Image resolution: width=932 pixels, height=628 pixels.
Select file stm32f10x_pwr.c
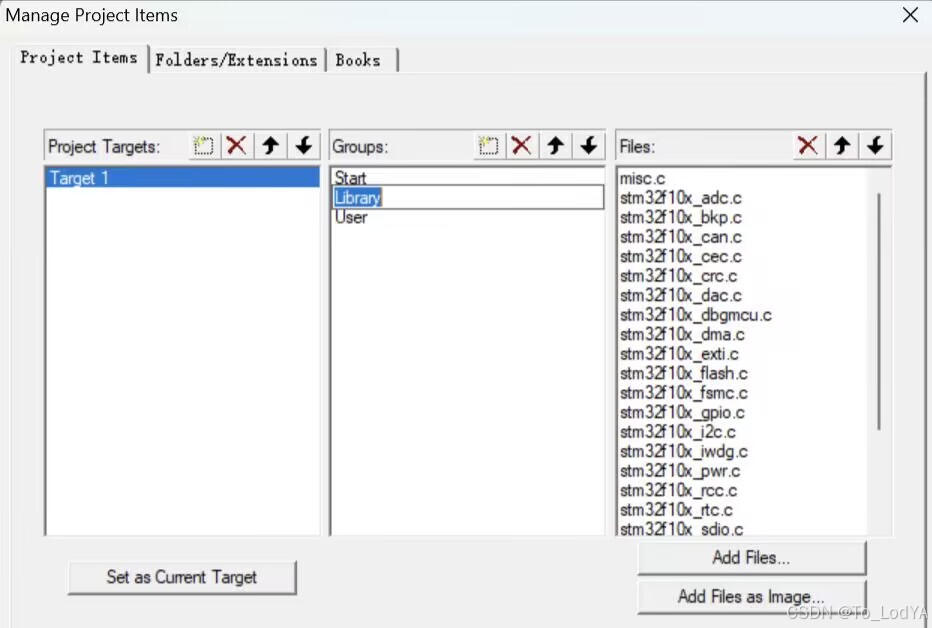coord(680,471)
